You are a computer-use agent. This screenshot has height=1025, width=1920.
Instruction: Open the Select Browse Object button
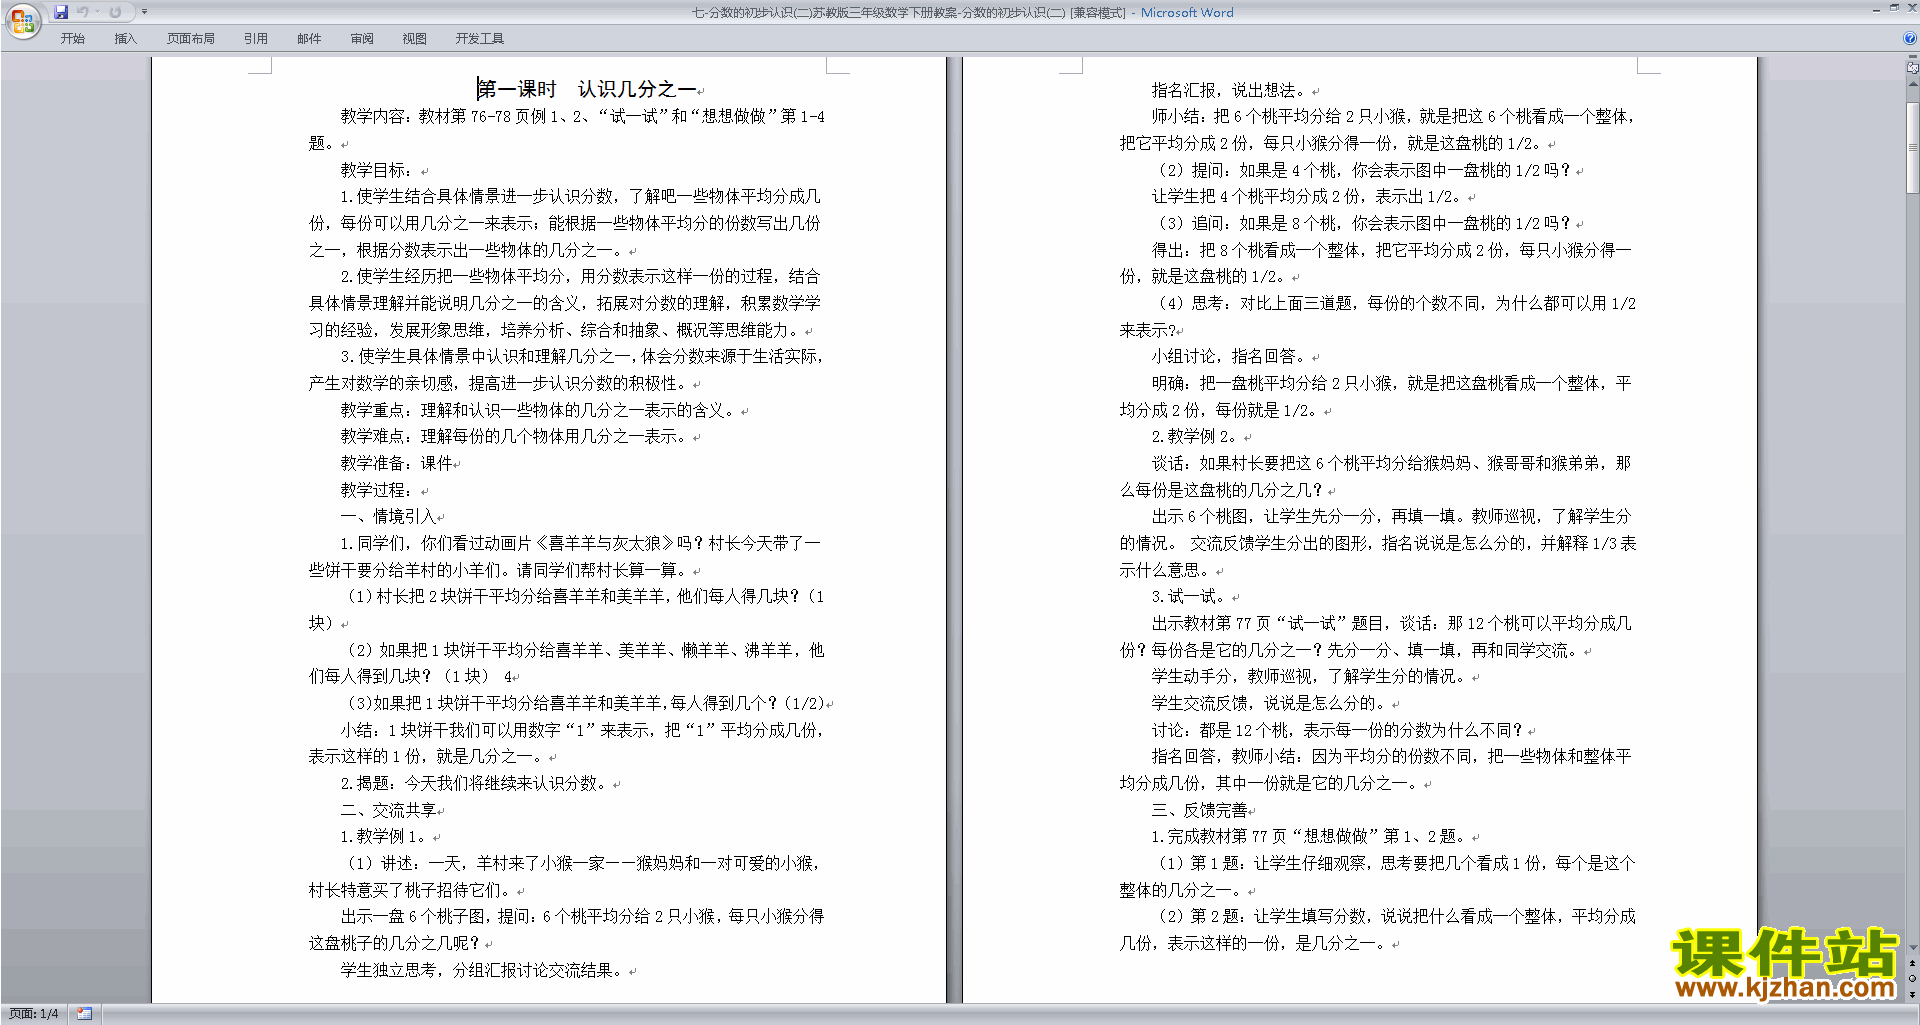pos(1913,979)
